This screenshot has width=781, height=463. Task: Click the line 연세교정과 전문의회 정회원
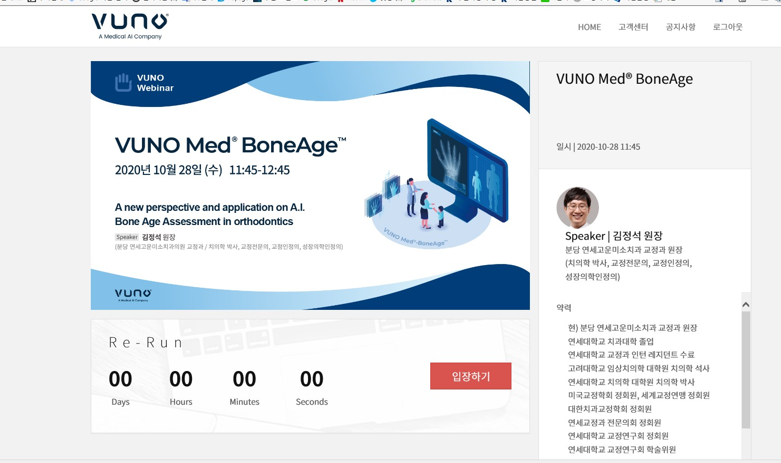coord(614,422)
